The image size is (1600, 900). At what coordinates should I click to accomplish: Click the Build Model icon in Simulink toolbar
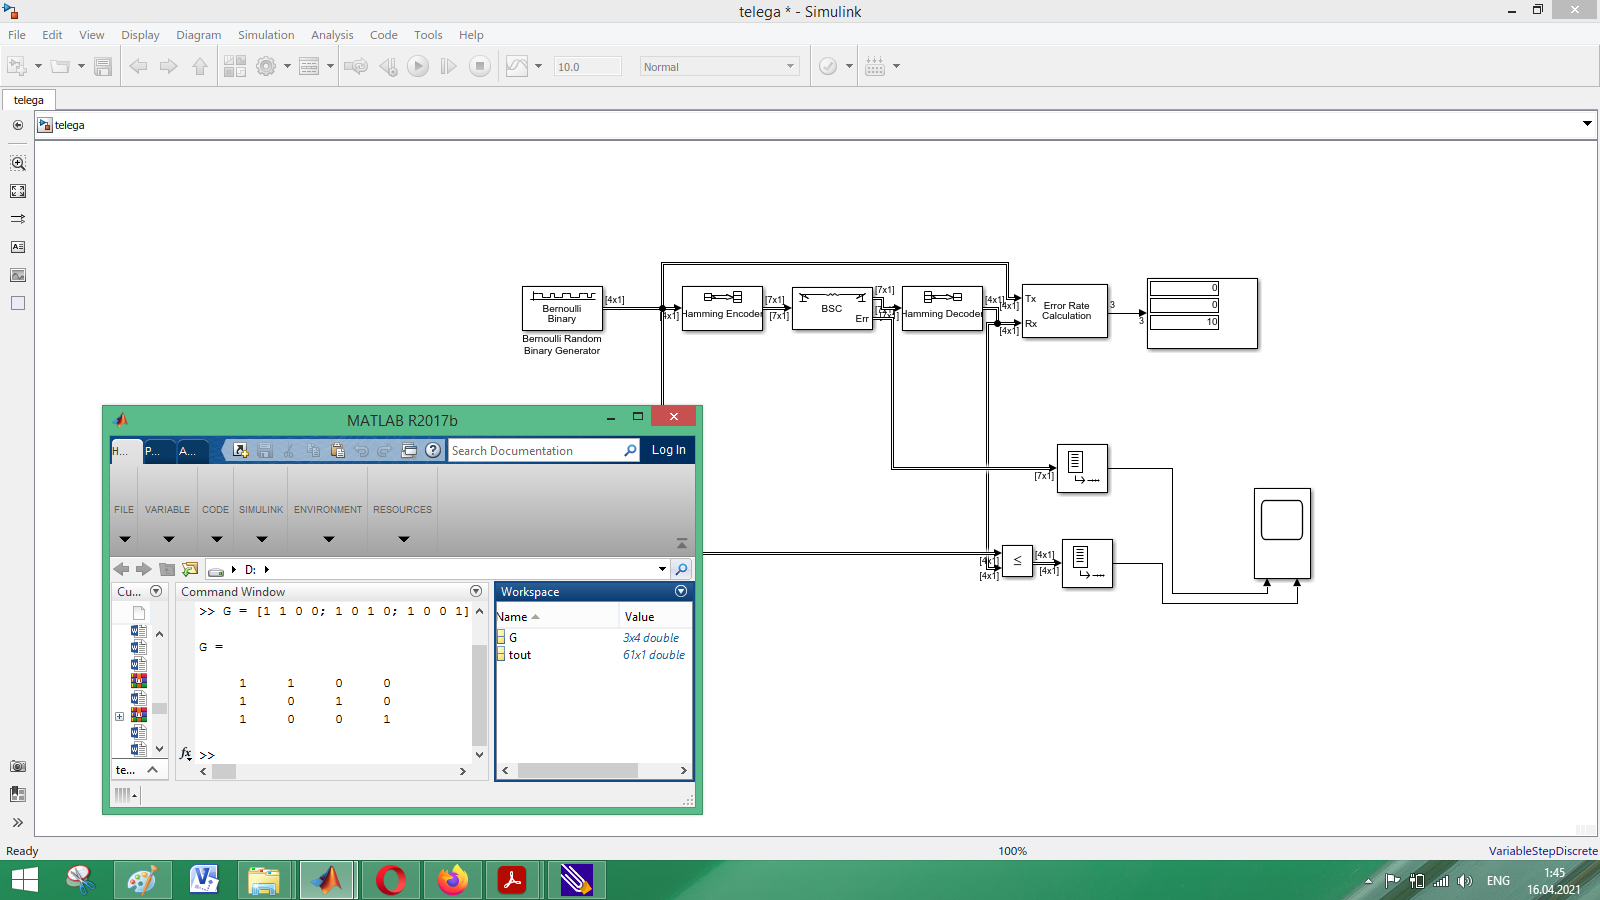point(875,67)
